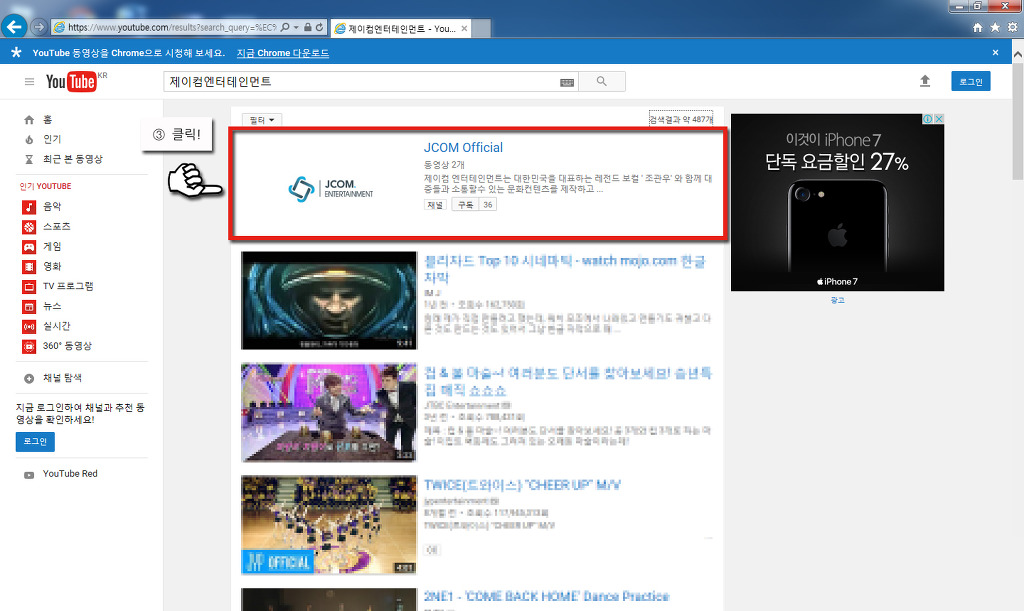
Task: Open the YouTube hamburger guide menu
Action: (x=29, y=82)
